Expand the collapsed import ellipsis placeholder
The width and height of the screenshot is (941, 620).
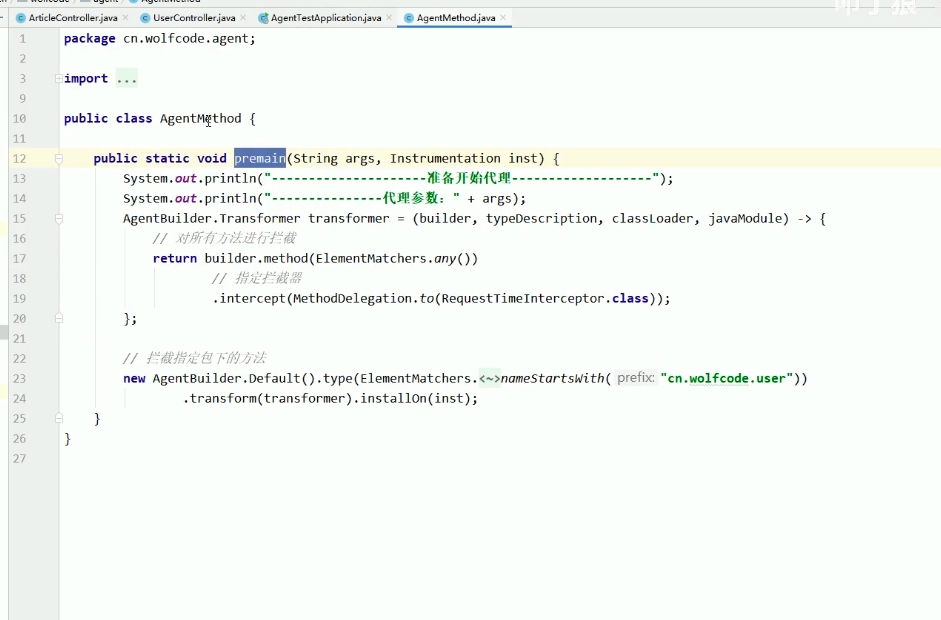(x=126, y=78)
